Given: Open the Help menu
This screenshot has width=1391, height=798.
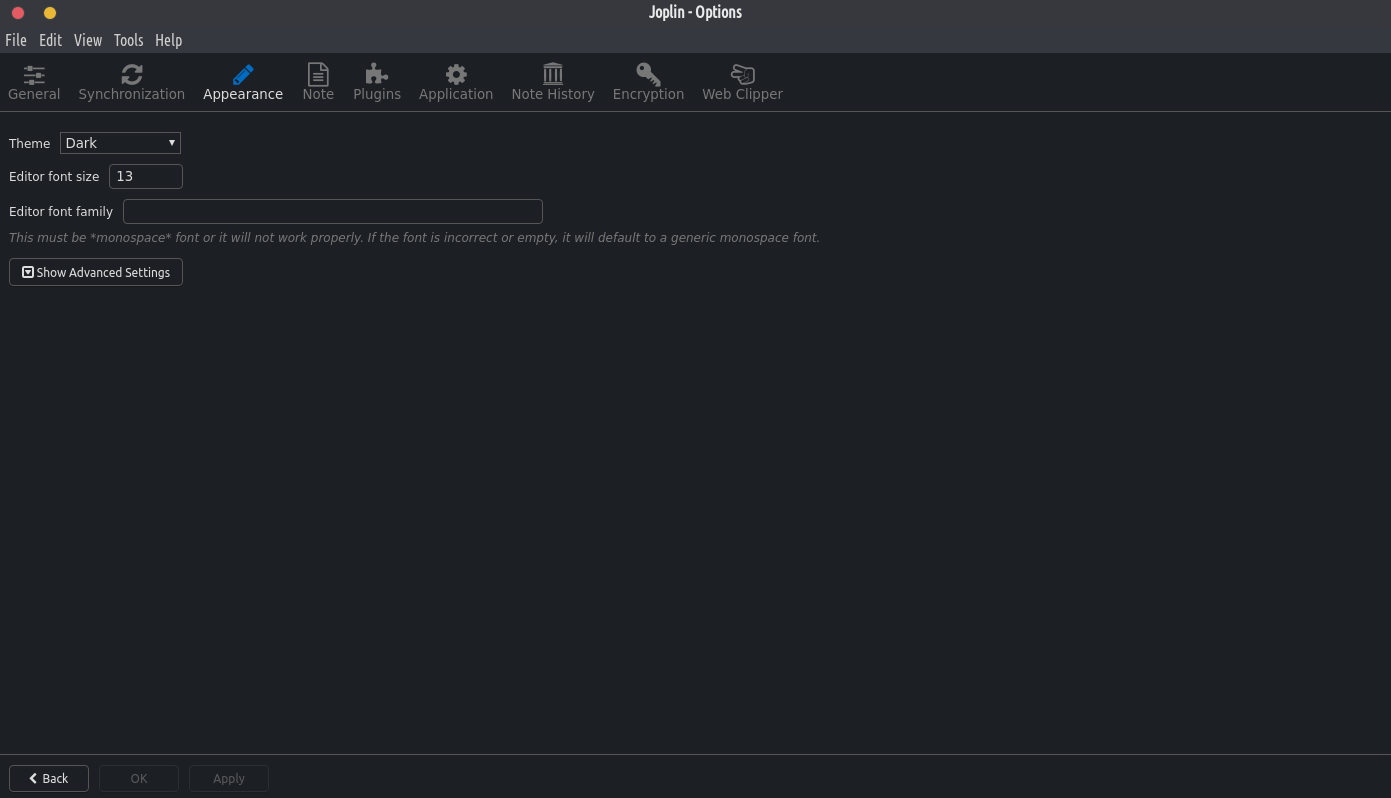Looking at the screenshot, I should coord(168,40).
